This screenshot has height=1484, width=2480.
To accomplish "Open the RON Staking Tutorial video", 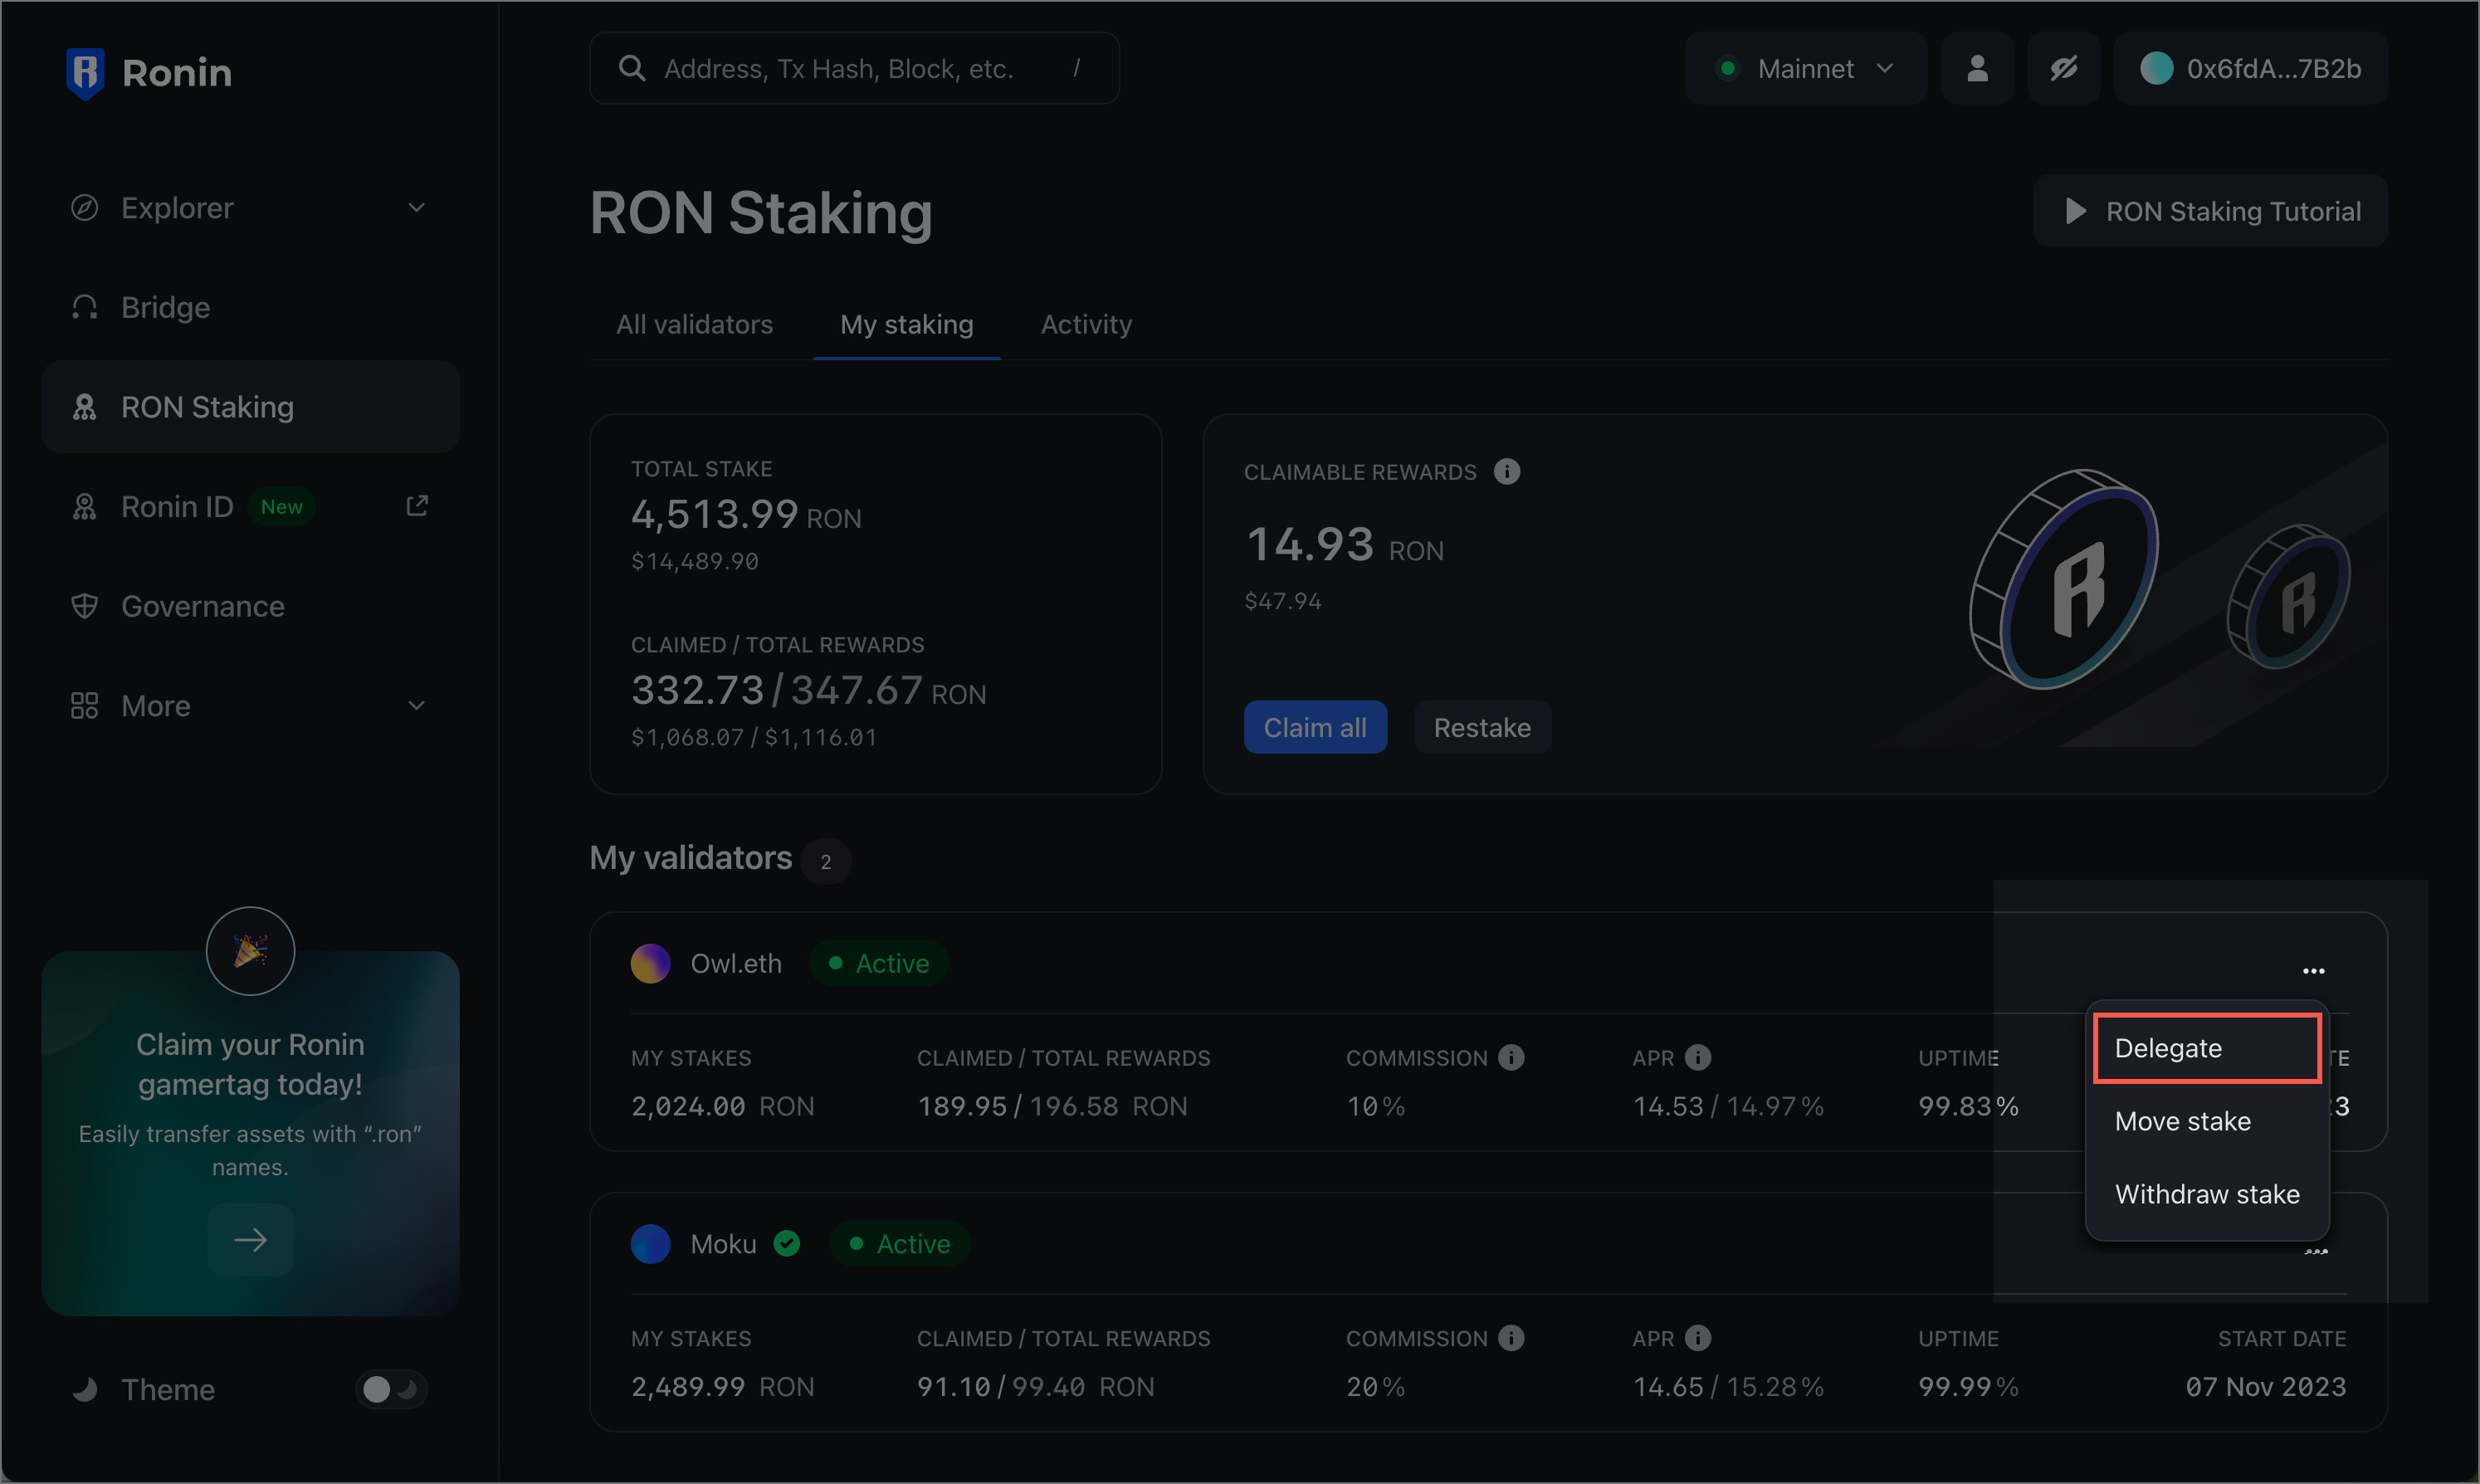I will (2210, 212).
